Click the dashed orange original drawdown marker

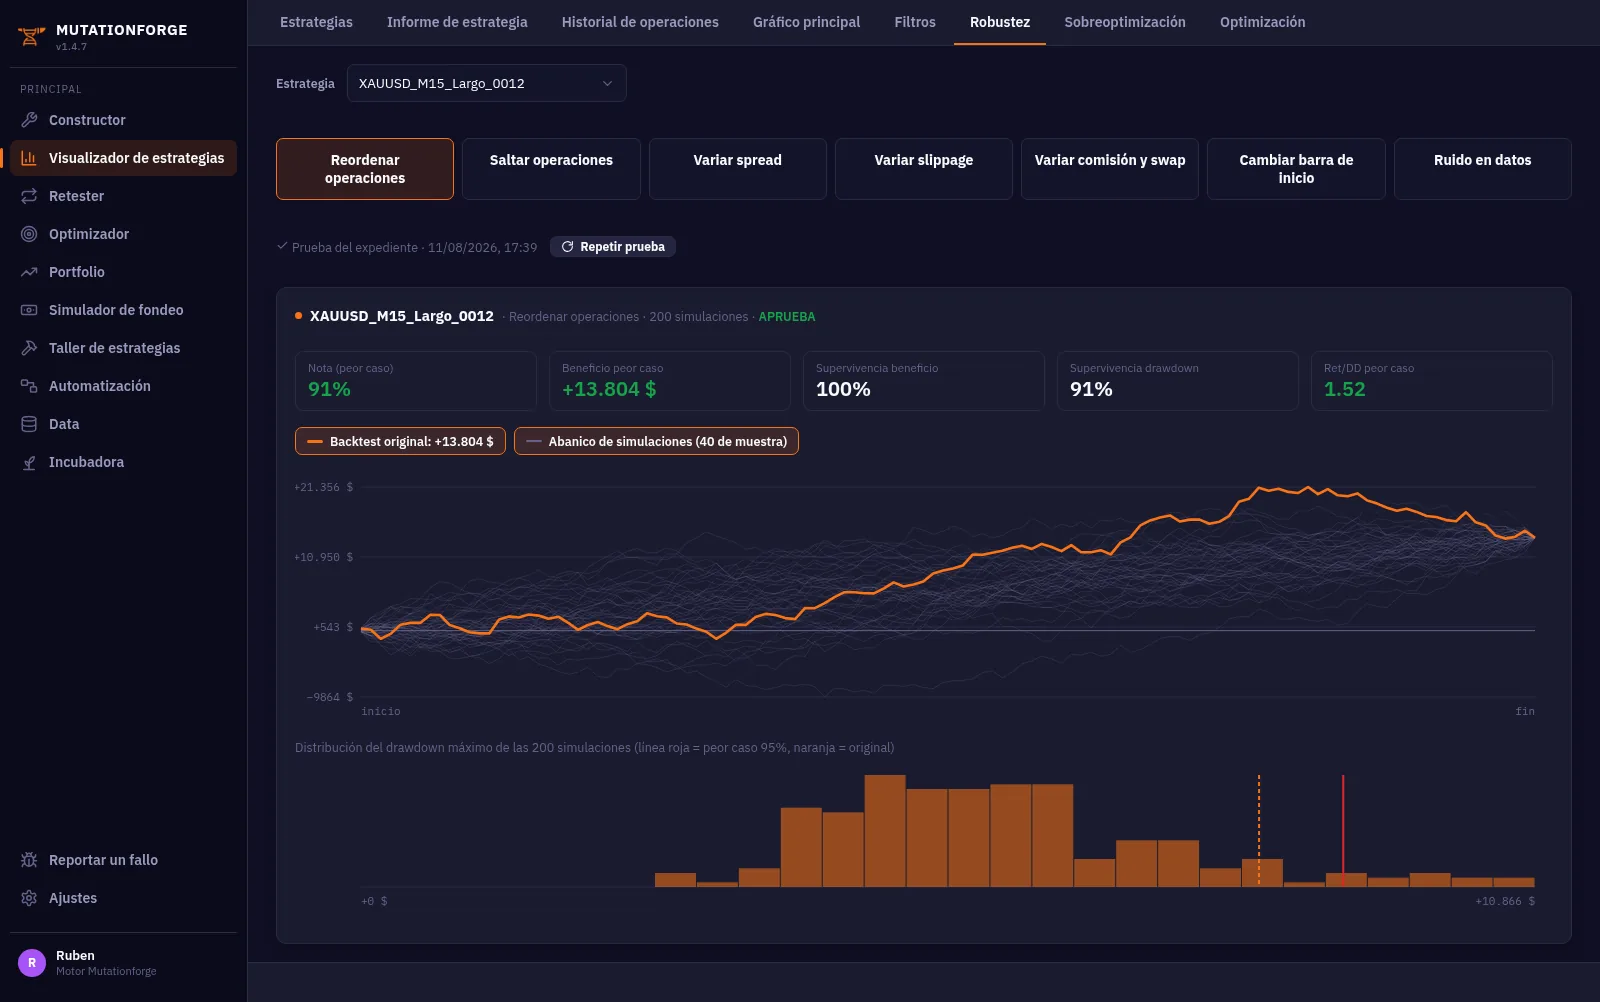[1259, 830]
